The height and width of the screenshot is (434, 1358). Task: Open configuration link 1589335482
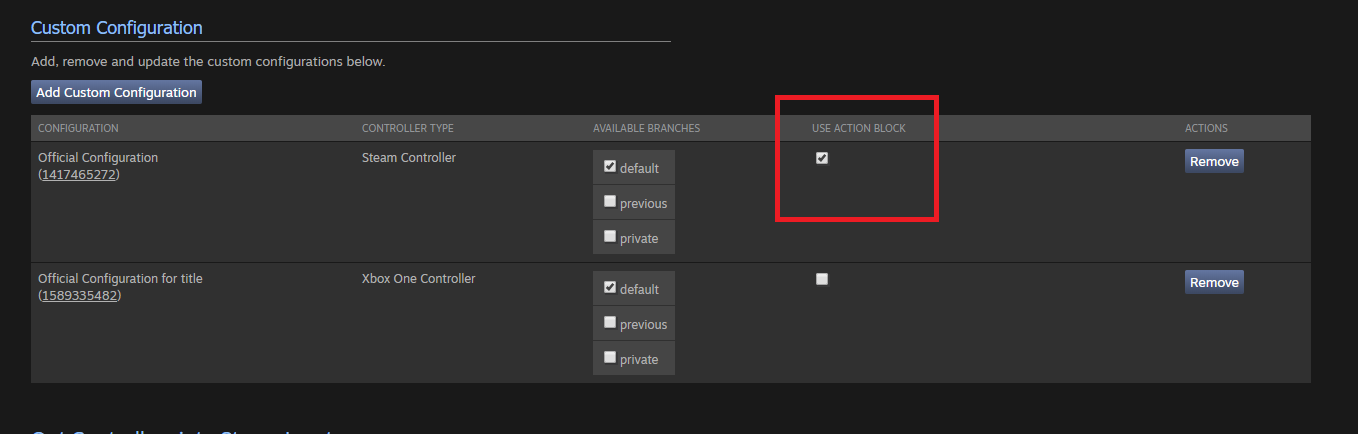click(79, 296)
